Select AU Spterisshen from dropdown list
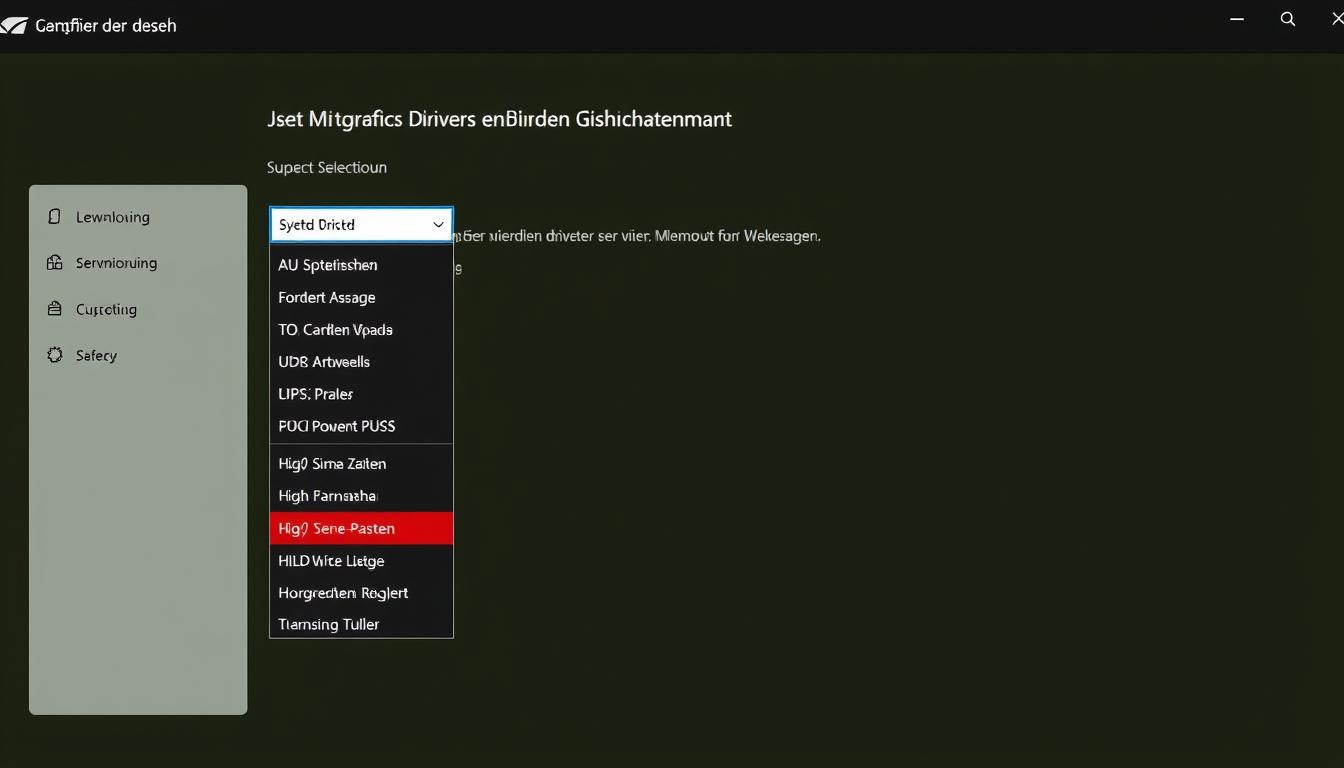This screenshot has width=1344, height=768. pyautogui.click(x=361, y=265)
